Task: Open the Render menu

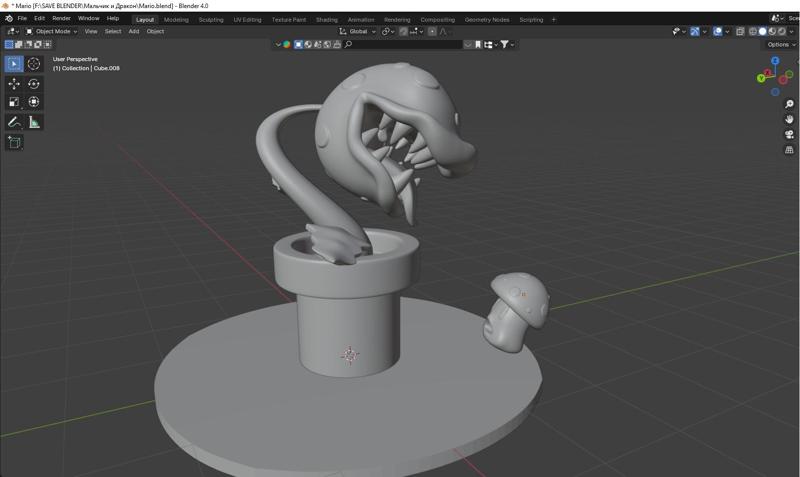Action: pos(61,18)
